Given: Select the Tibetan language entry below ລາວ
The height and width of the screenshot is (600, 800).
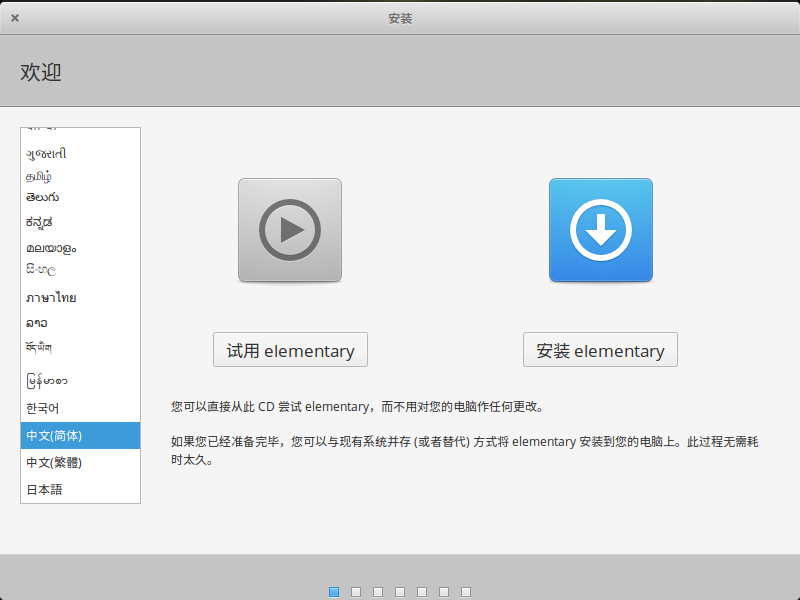Looking at the screenshot, I should click(x=40, y=347).
